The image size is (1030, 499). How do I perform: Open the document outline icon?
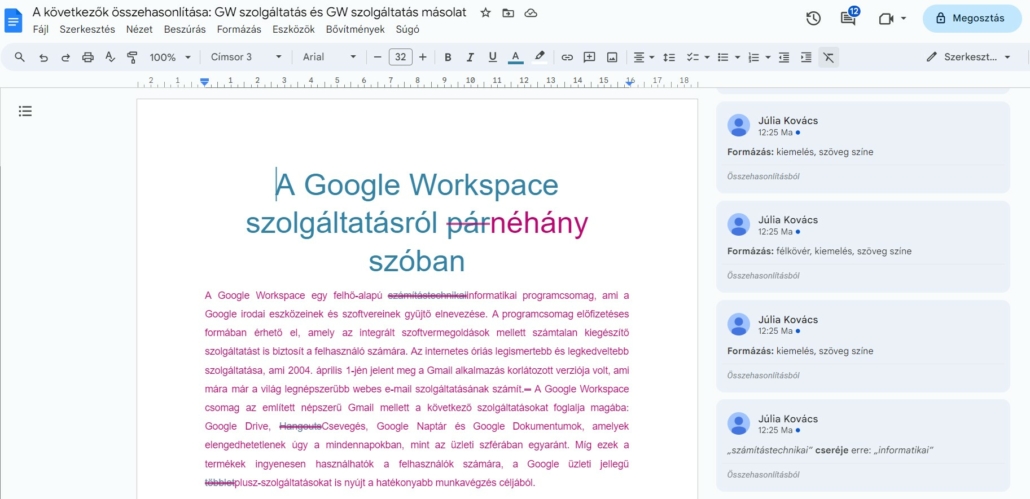pos(25,111)
